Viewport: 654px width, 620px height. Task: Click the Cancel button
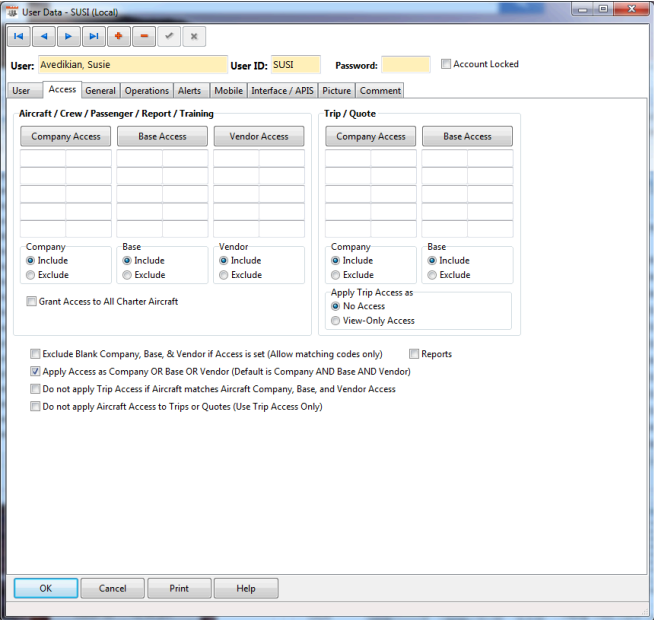coord(113,588)
